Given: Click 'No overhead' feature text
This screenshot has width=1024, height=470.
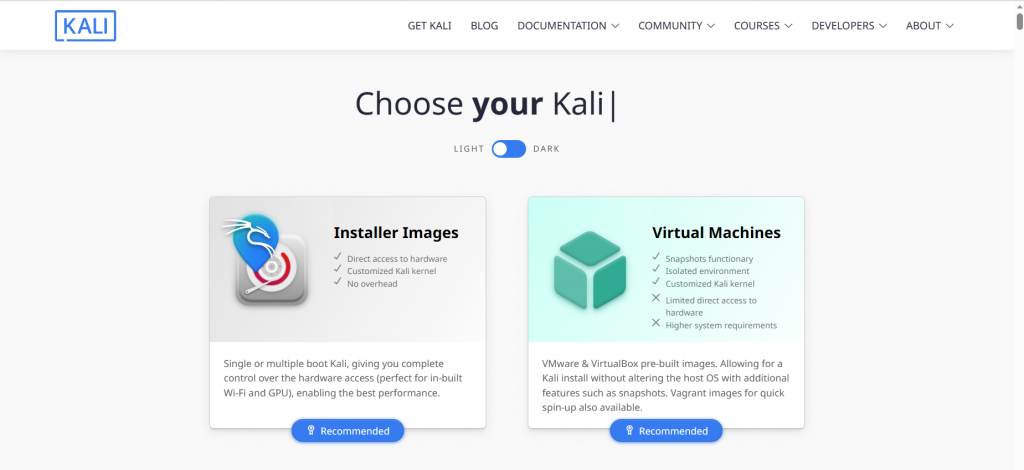Looking at the screenshot, I should (372, 284).
